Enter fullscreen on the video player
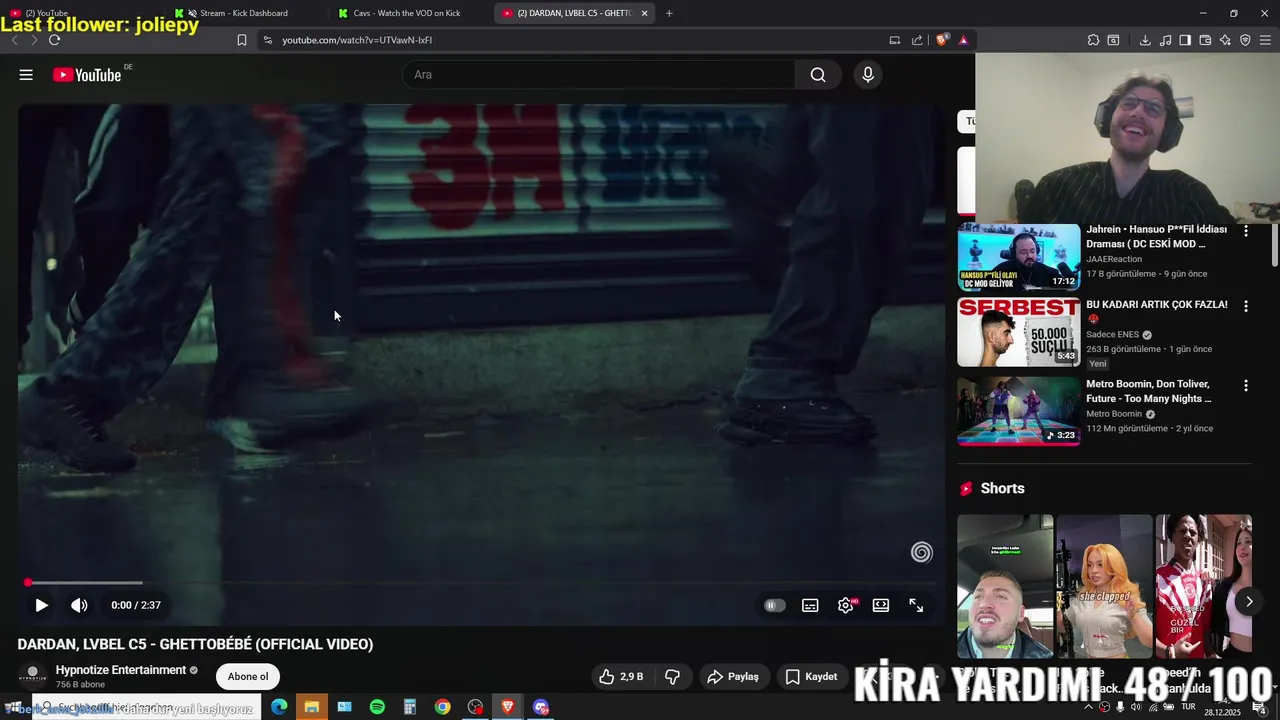The width and height of the screenshot is (1280, 720). click(916, 605)
